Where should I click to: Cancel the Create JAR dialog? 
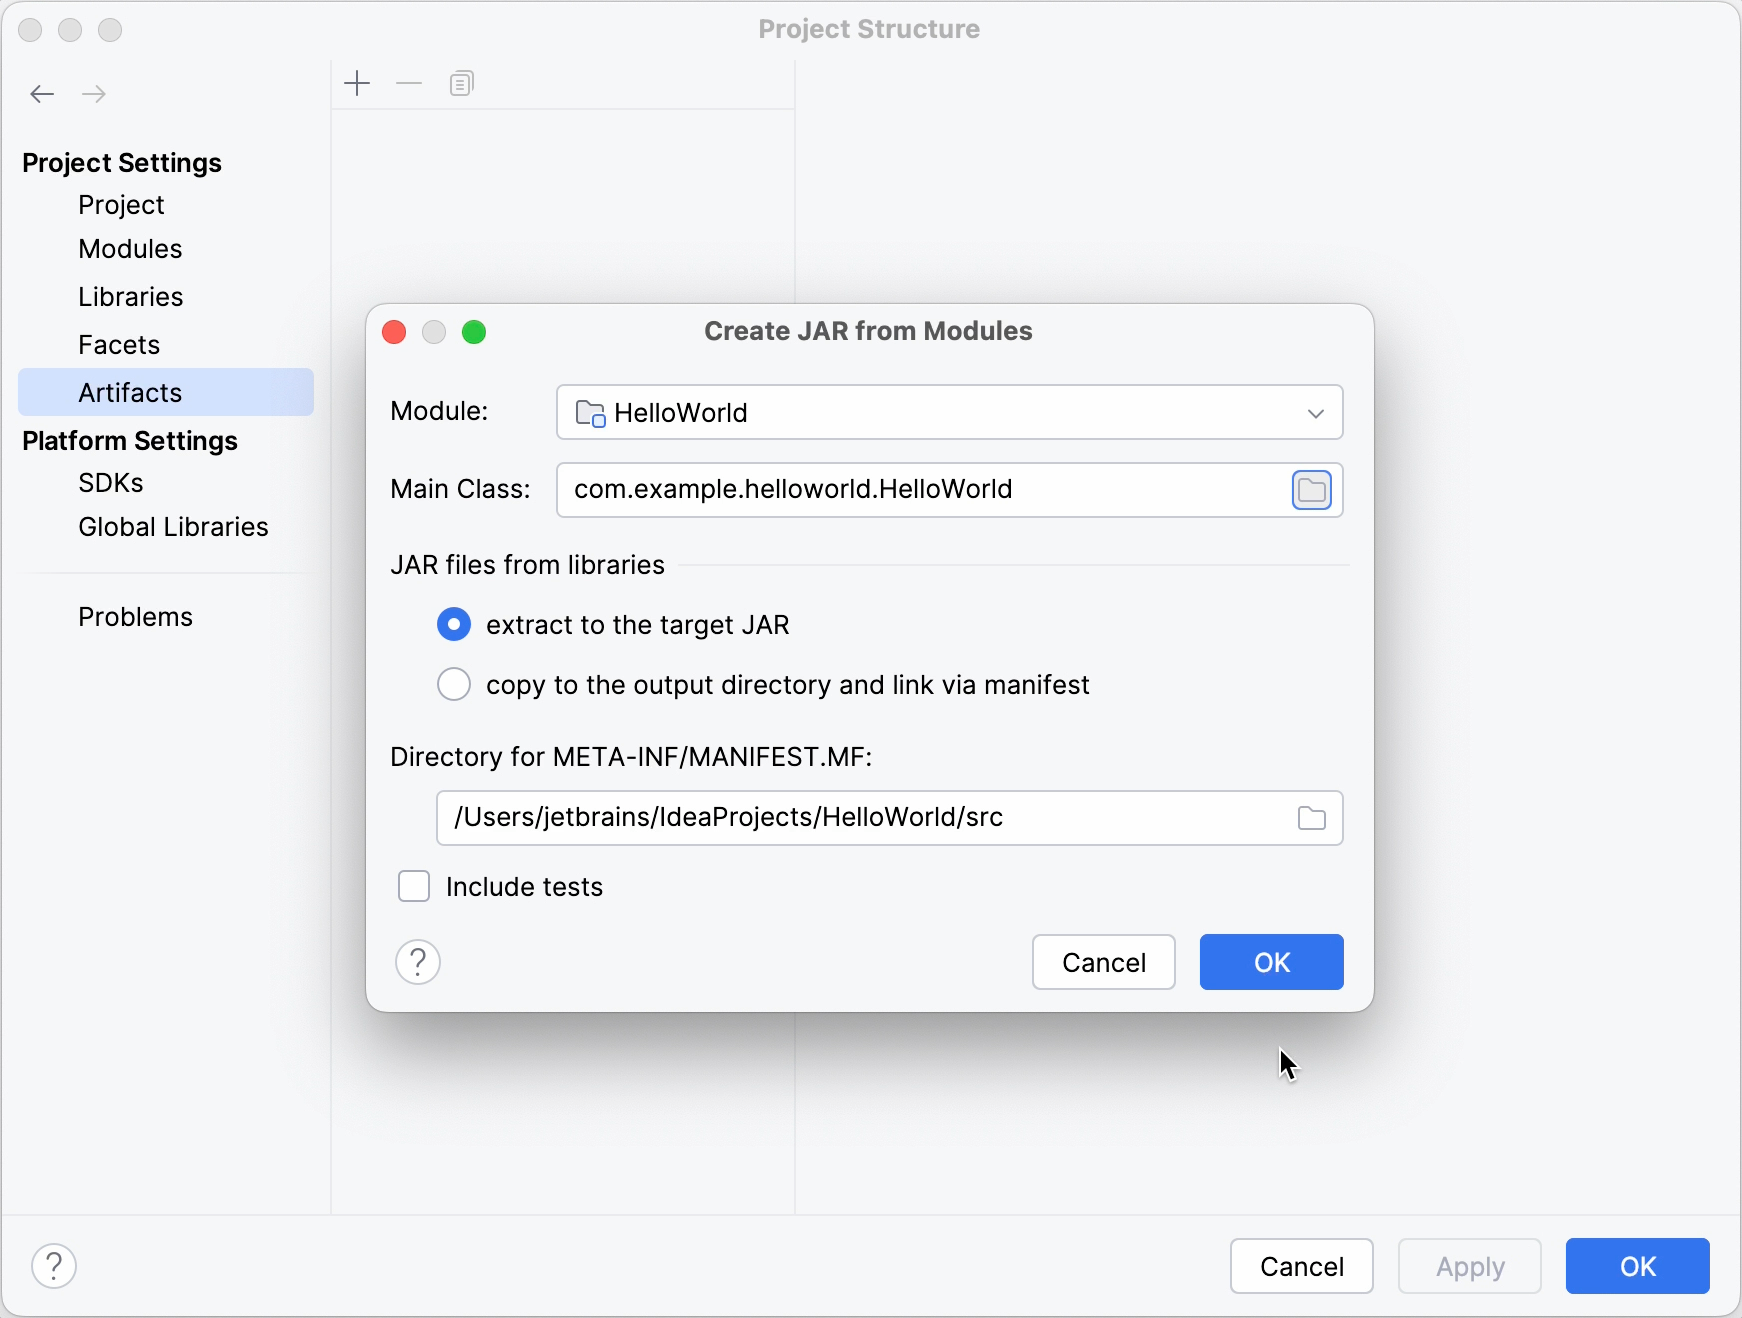(x=1103, y=962)
